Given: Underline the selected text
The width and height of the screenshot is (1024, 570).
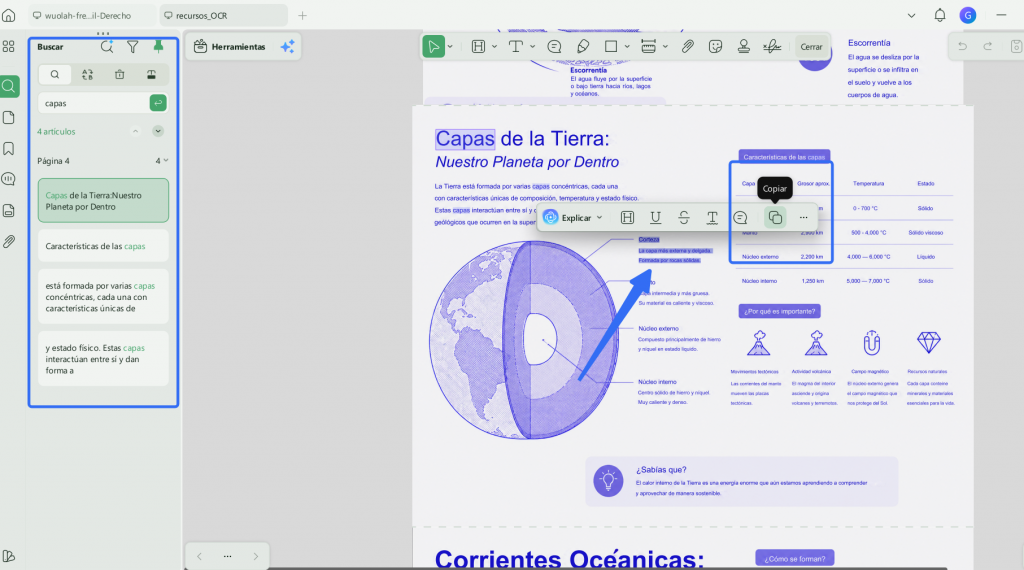Looking at the screenshot, I should 656,217.
